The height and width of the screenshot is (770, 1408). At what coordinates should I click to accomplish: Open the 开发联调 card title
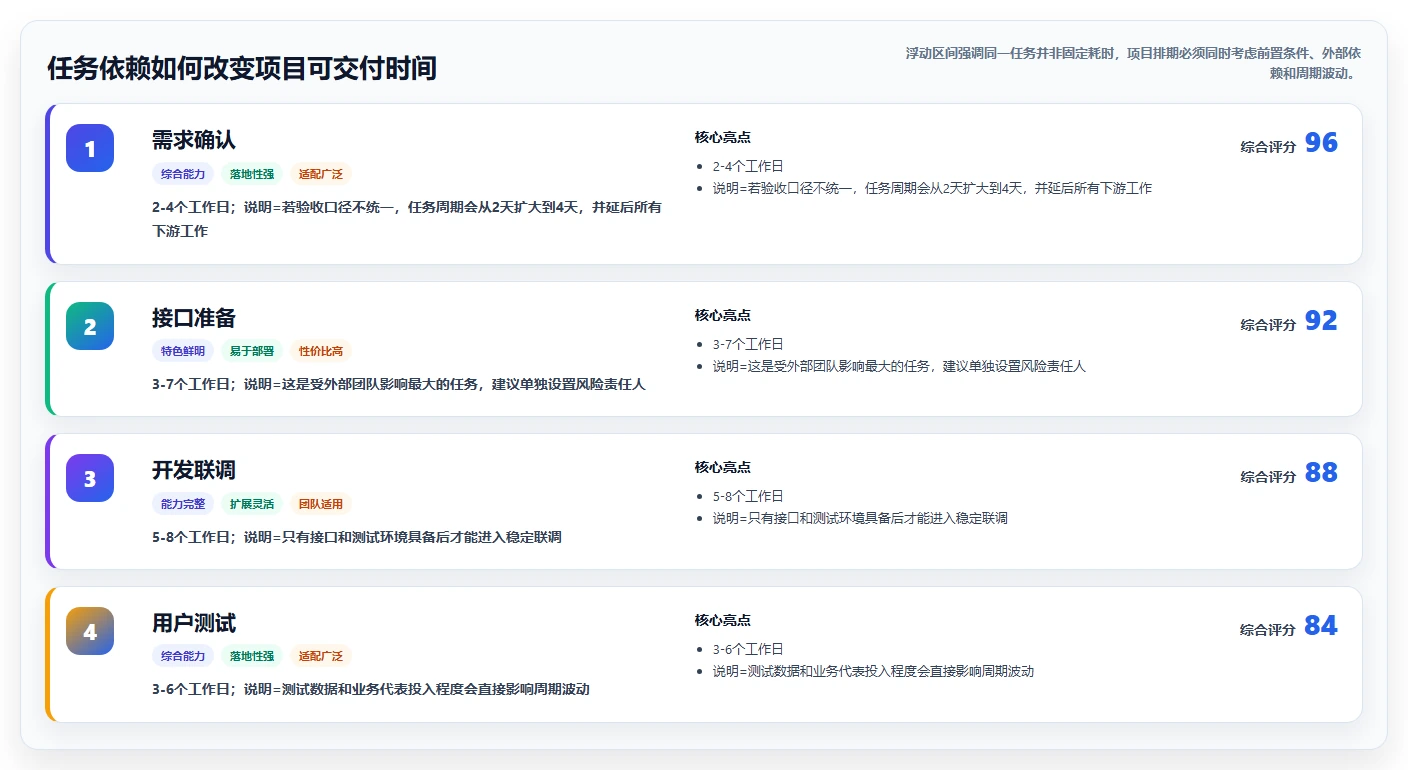pyautogui.click(x=194, y=470)
